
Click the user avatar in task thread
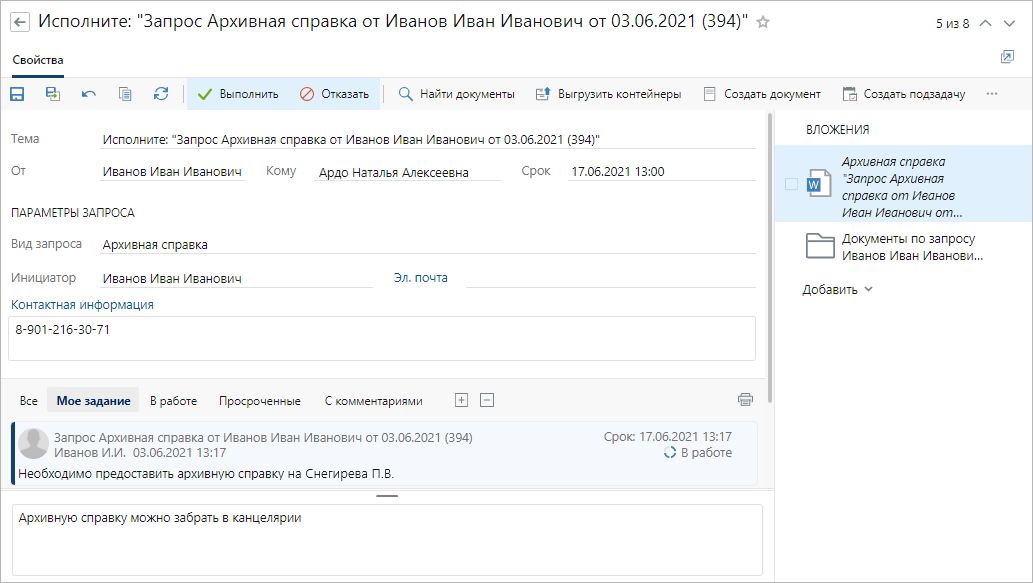pyautogui.click(x=33, y=443)
